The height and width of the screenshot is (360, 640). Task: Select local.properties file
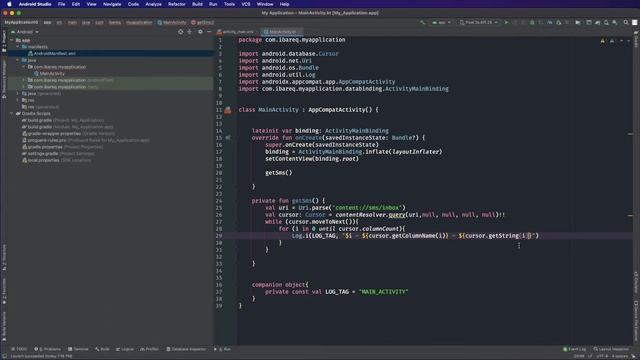click(x=56, y=160)
